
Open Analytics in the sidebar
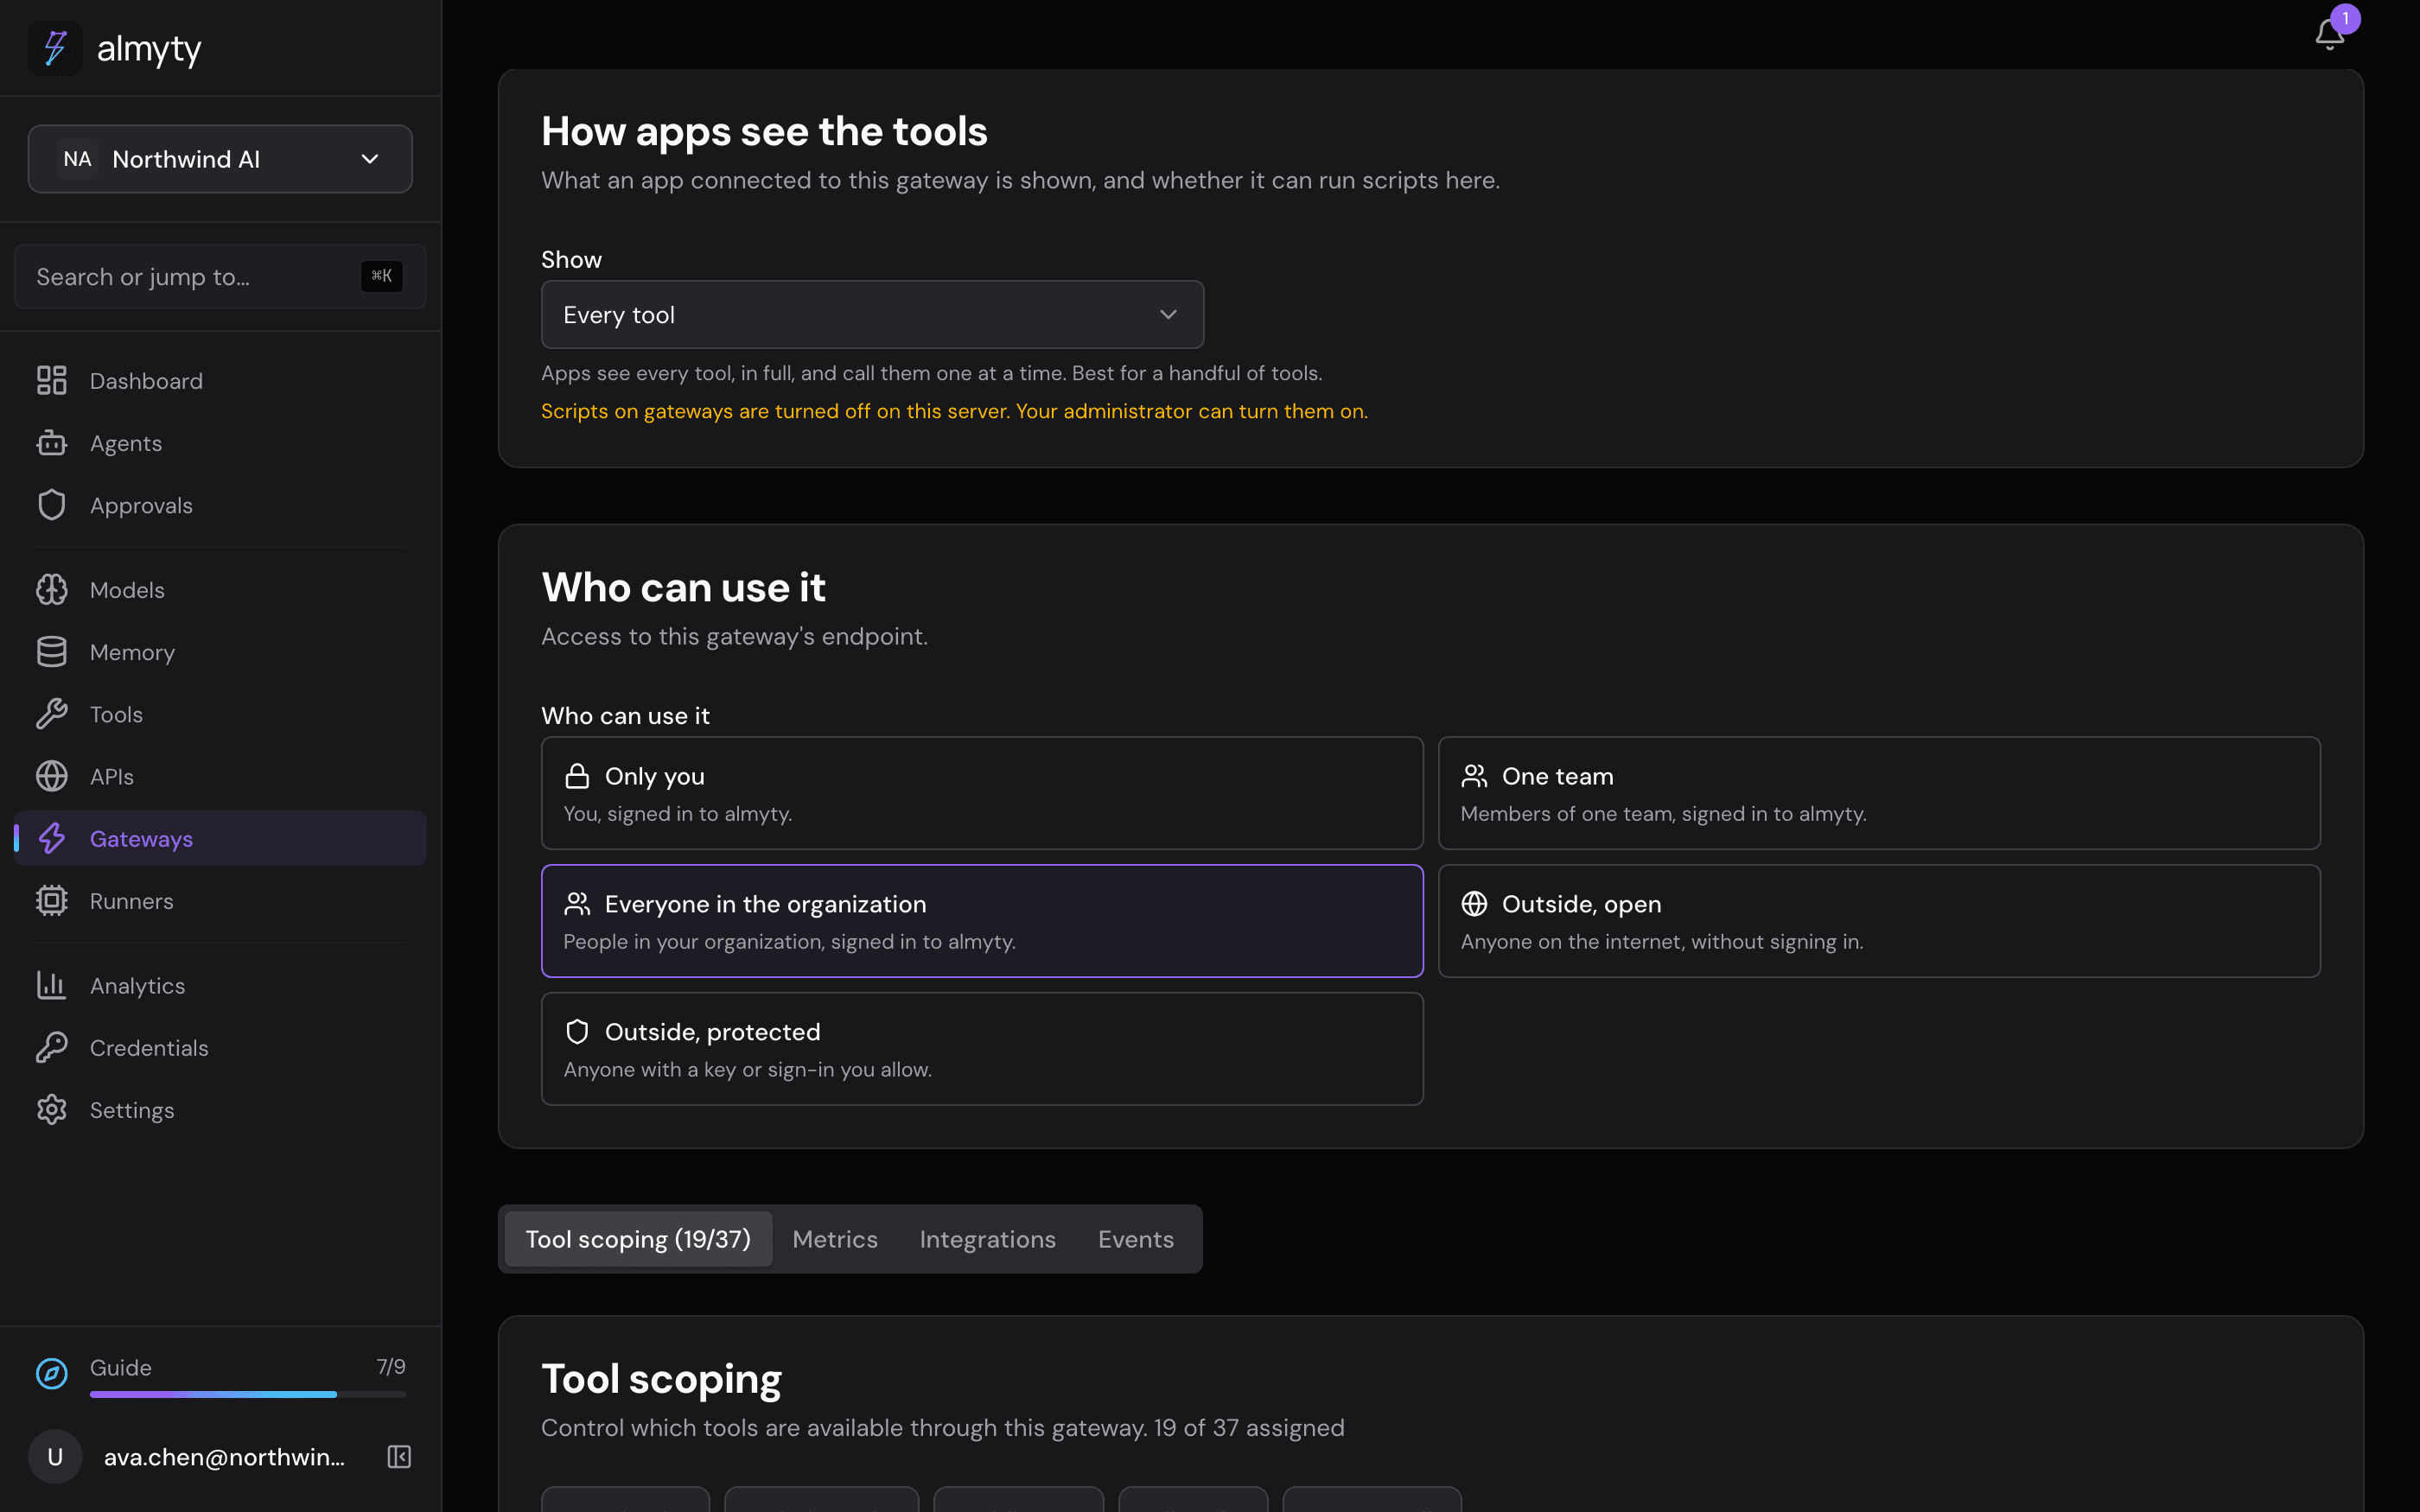(220, 985)
